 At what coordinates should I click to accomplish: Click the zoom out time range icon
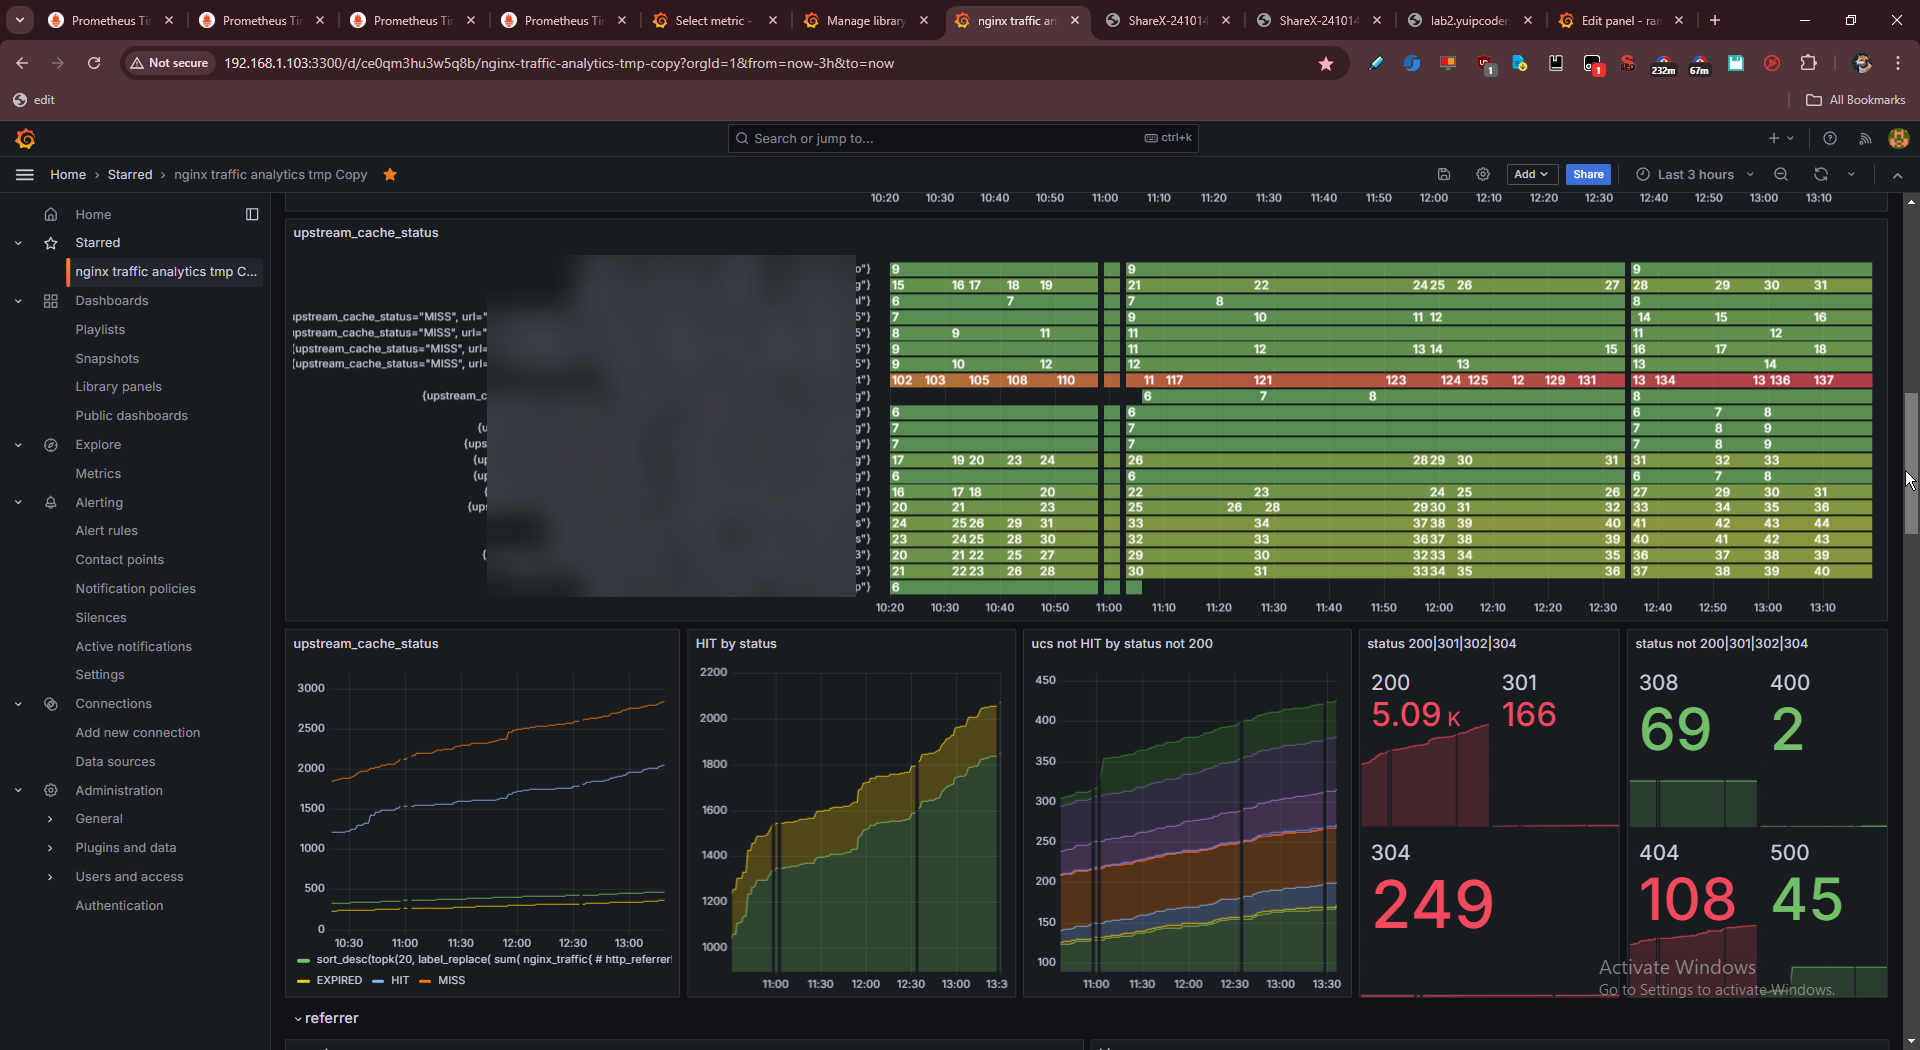(x=1781, y=175)
